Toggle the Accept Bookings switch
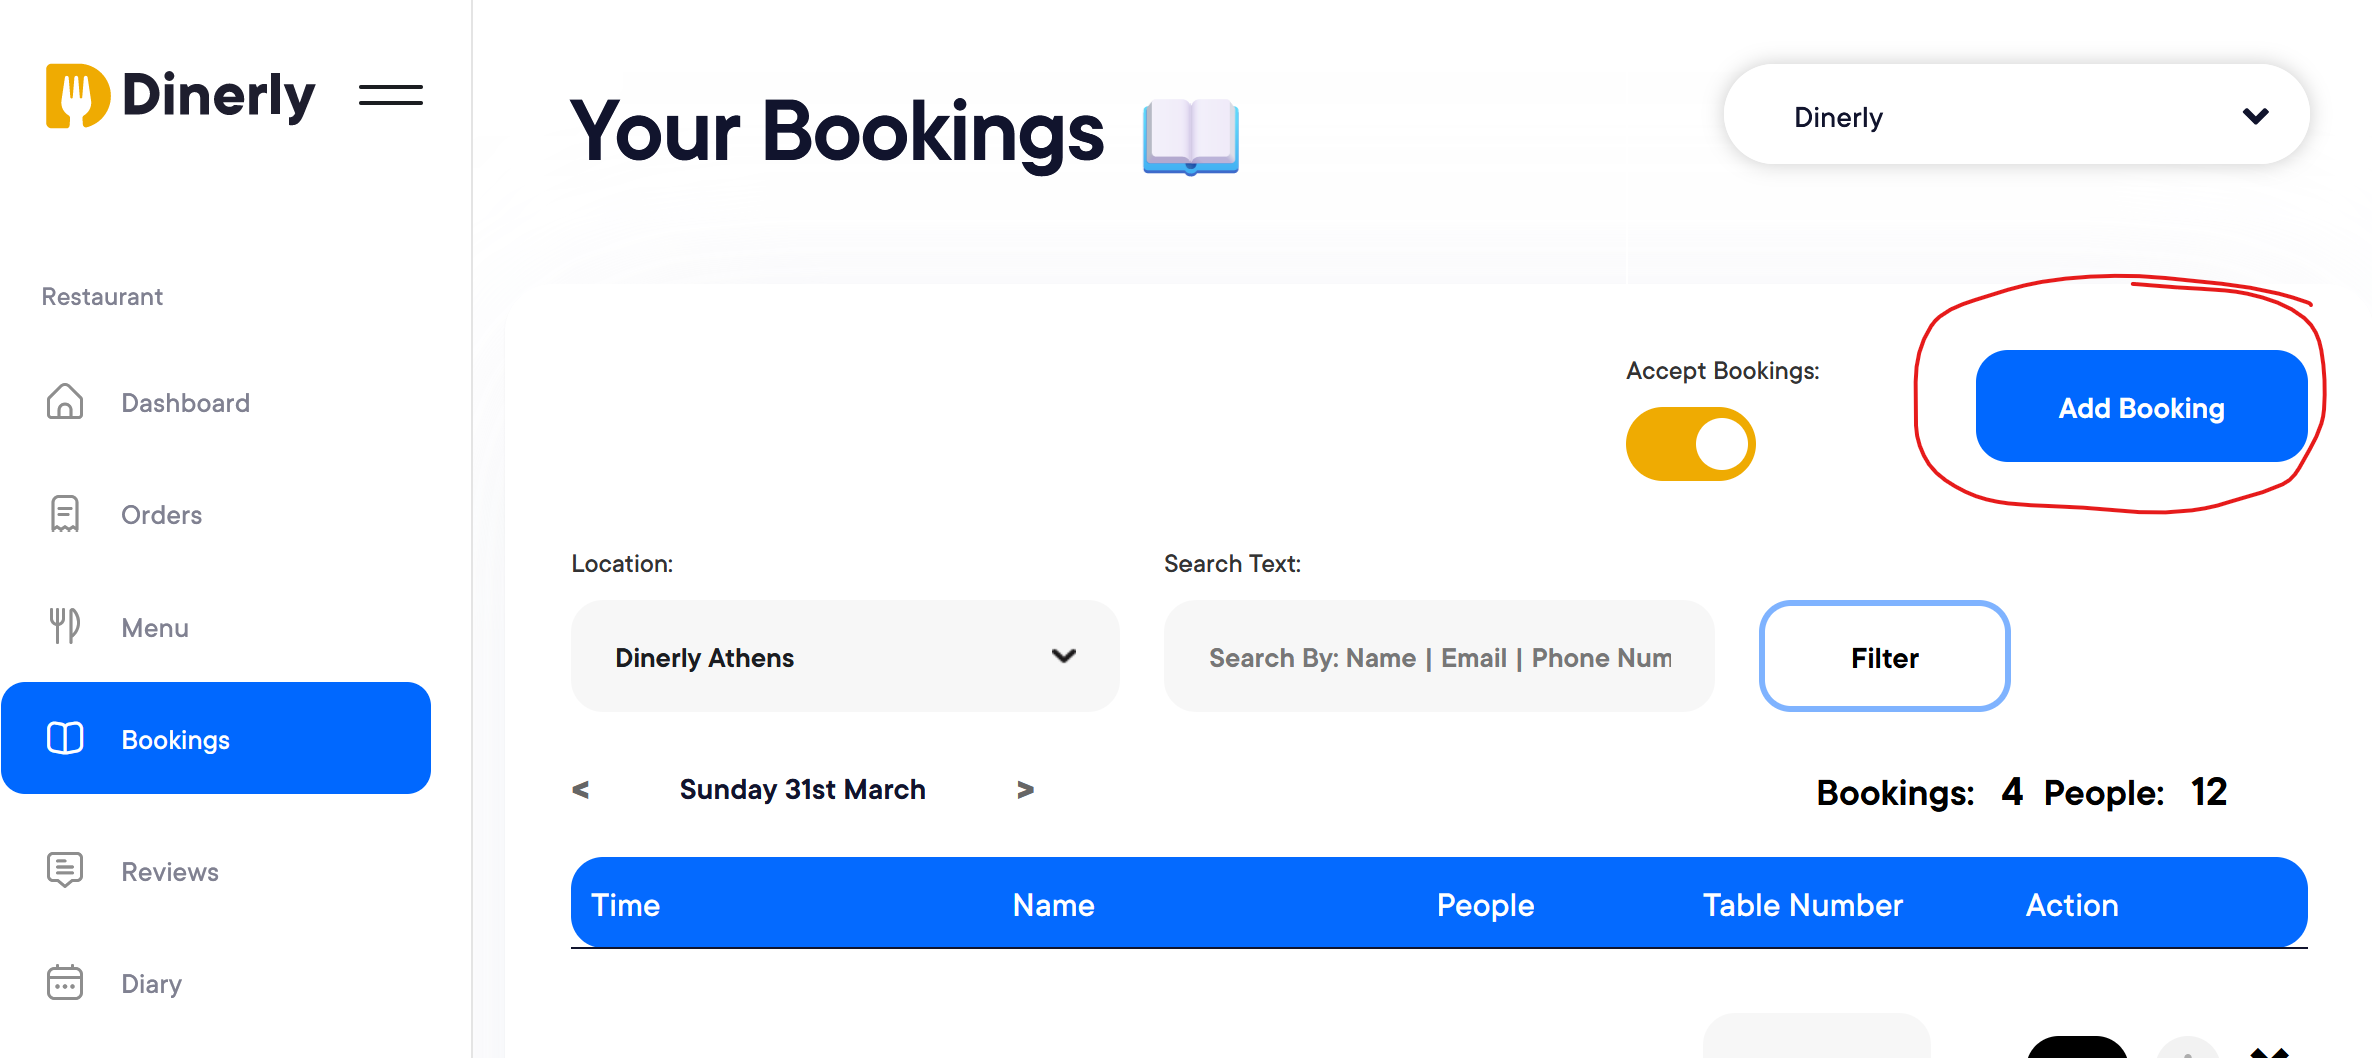Screen dimensions: 2372x1058 coord(1690,443)
